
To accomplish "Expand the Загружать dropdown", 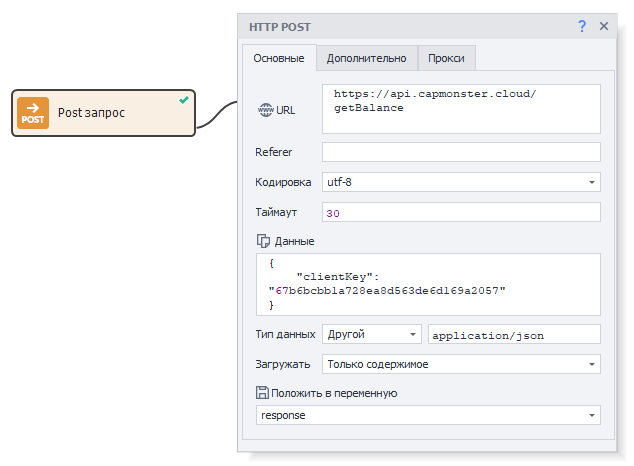I will [x=592, y=364].
